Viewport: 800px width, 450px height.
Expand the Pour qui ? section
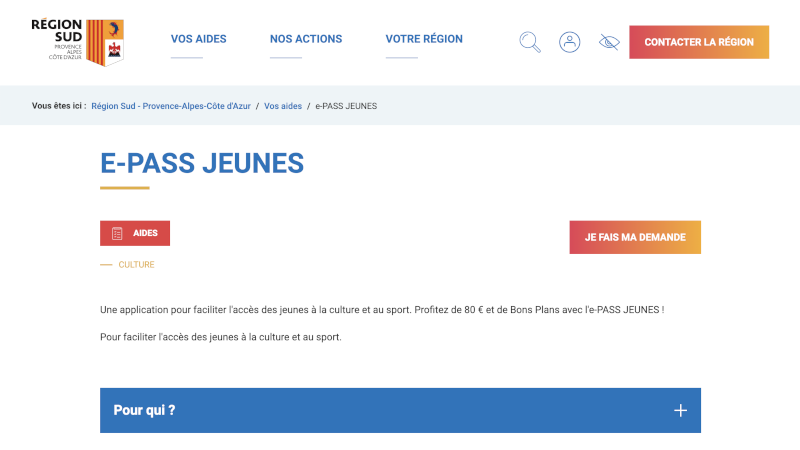[400, 410]
